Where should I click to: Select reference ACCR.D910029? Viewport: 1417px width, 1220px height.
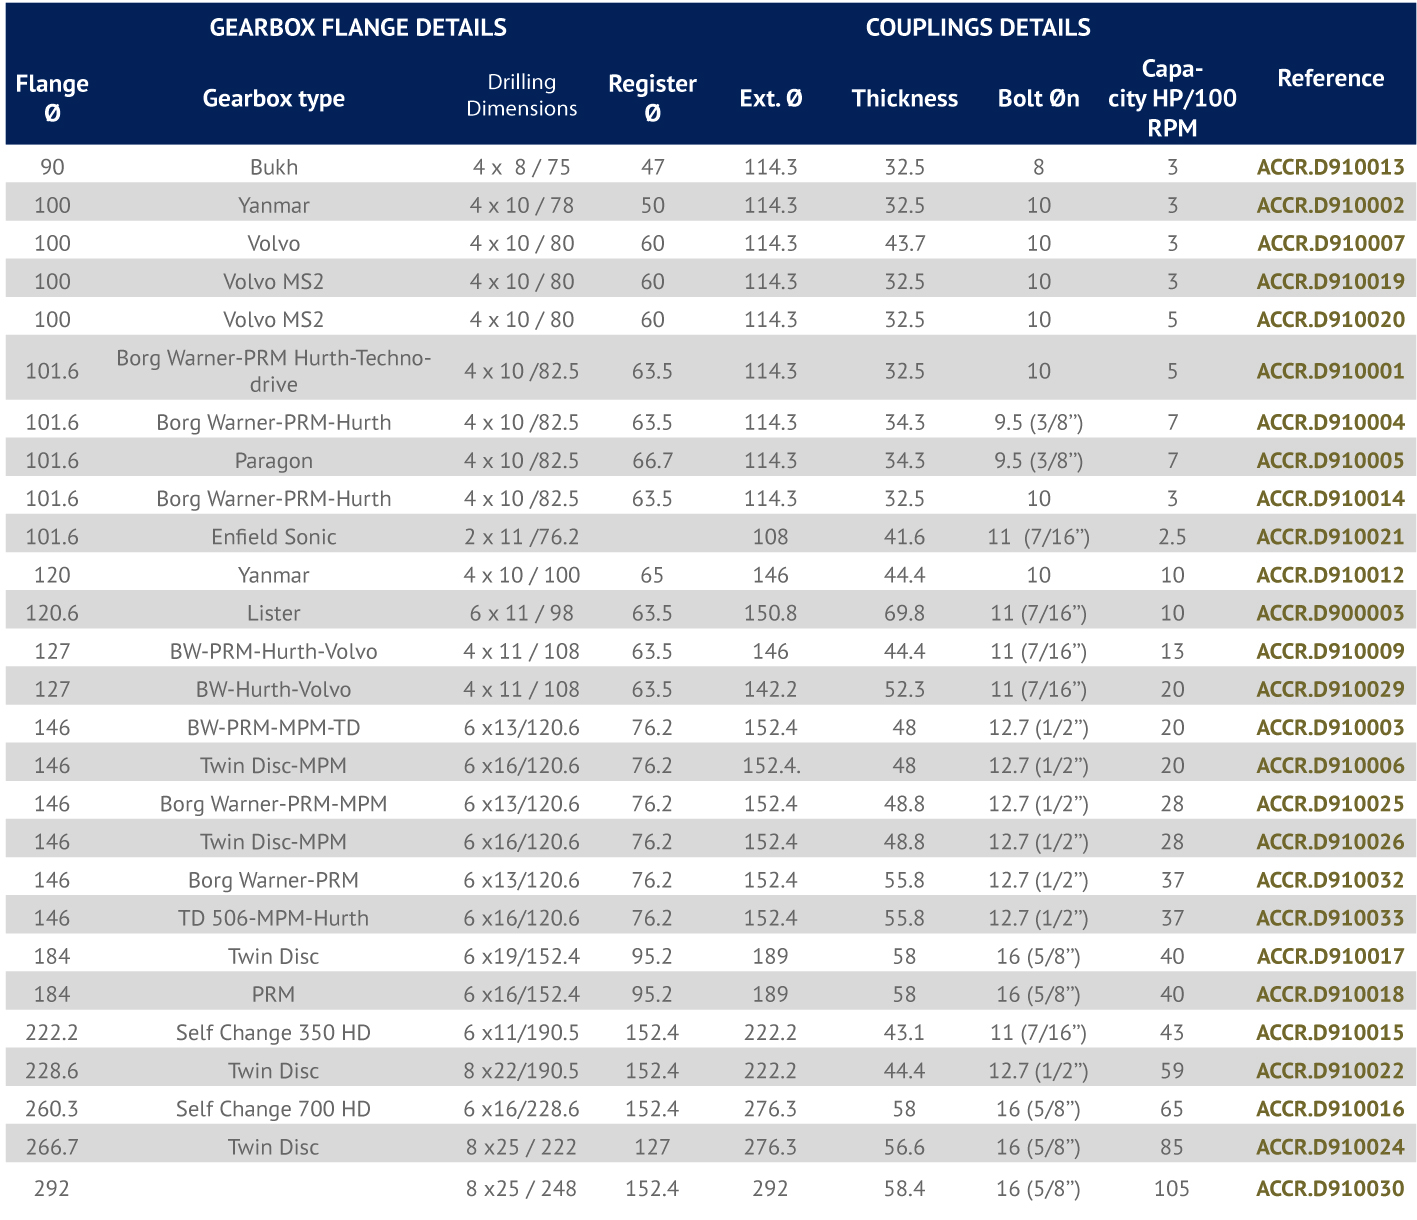[1331, 689]
